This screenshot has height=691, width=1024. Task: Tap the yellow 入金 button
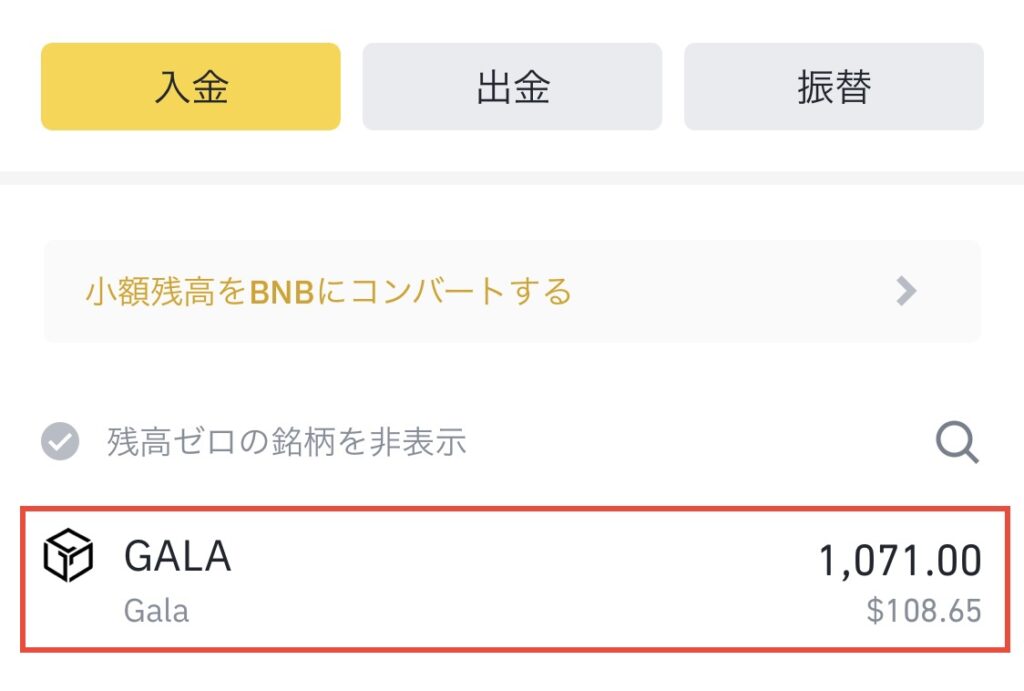pos(191,86)
